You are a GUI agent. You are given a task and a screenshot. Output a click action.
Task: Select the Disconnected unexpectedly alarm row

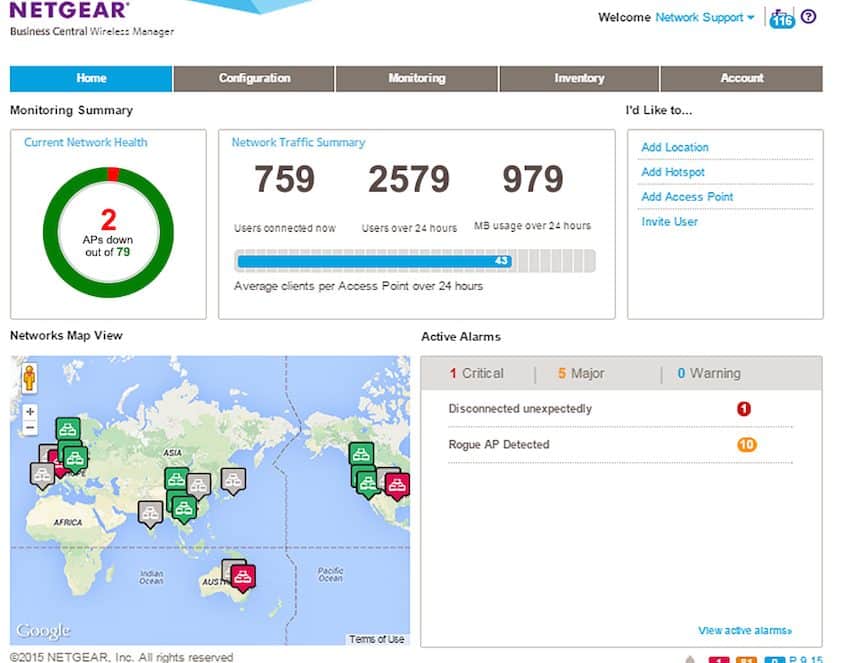[x=620, y=409]
